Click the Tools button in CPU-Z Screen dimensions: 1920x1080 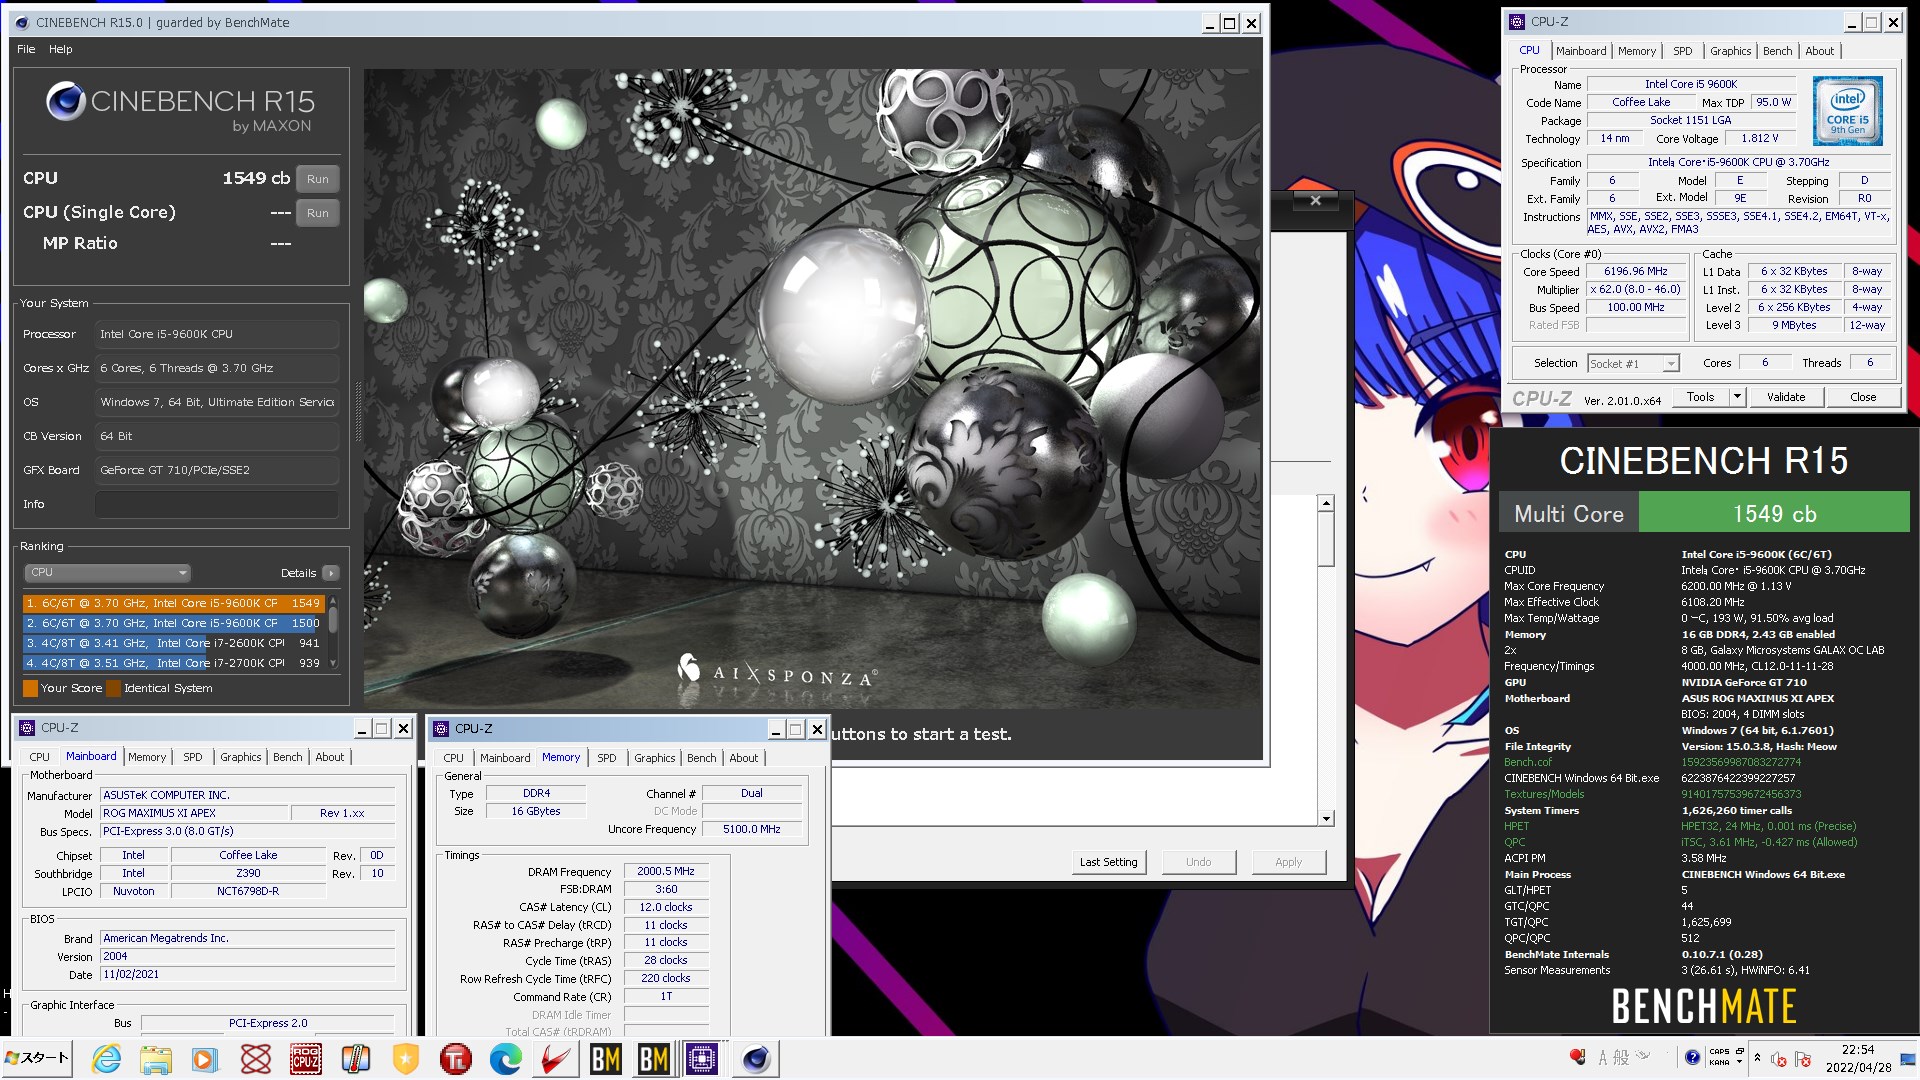tap(1701, 397)
